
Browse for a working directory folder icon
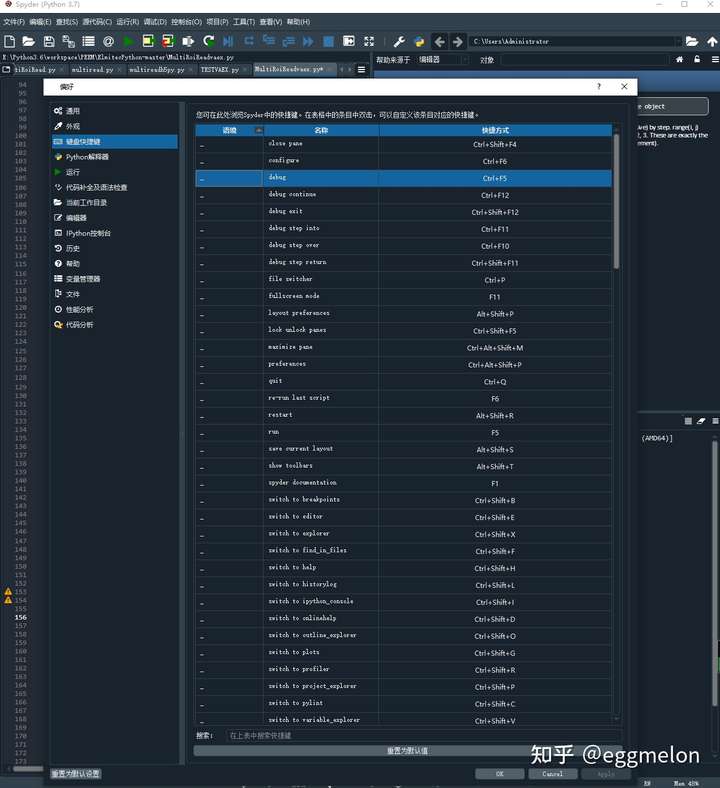692,41
